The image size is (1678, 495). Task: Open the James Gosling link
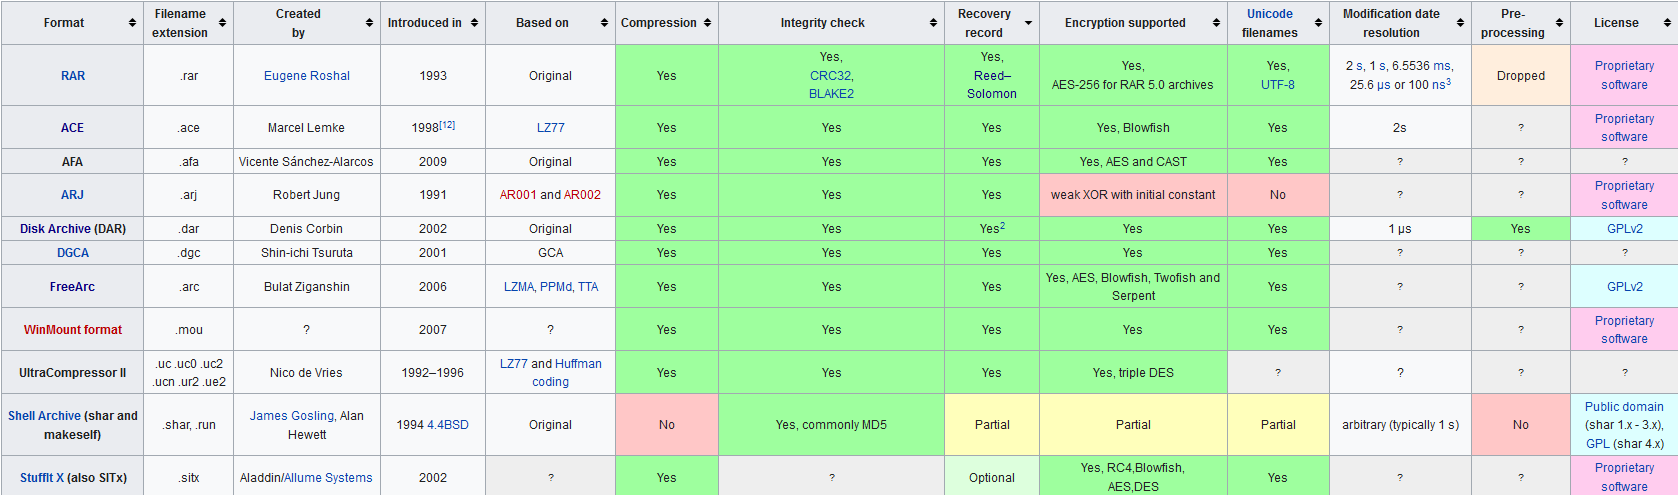coord(292,416)
